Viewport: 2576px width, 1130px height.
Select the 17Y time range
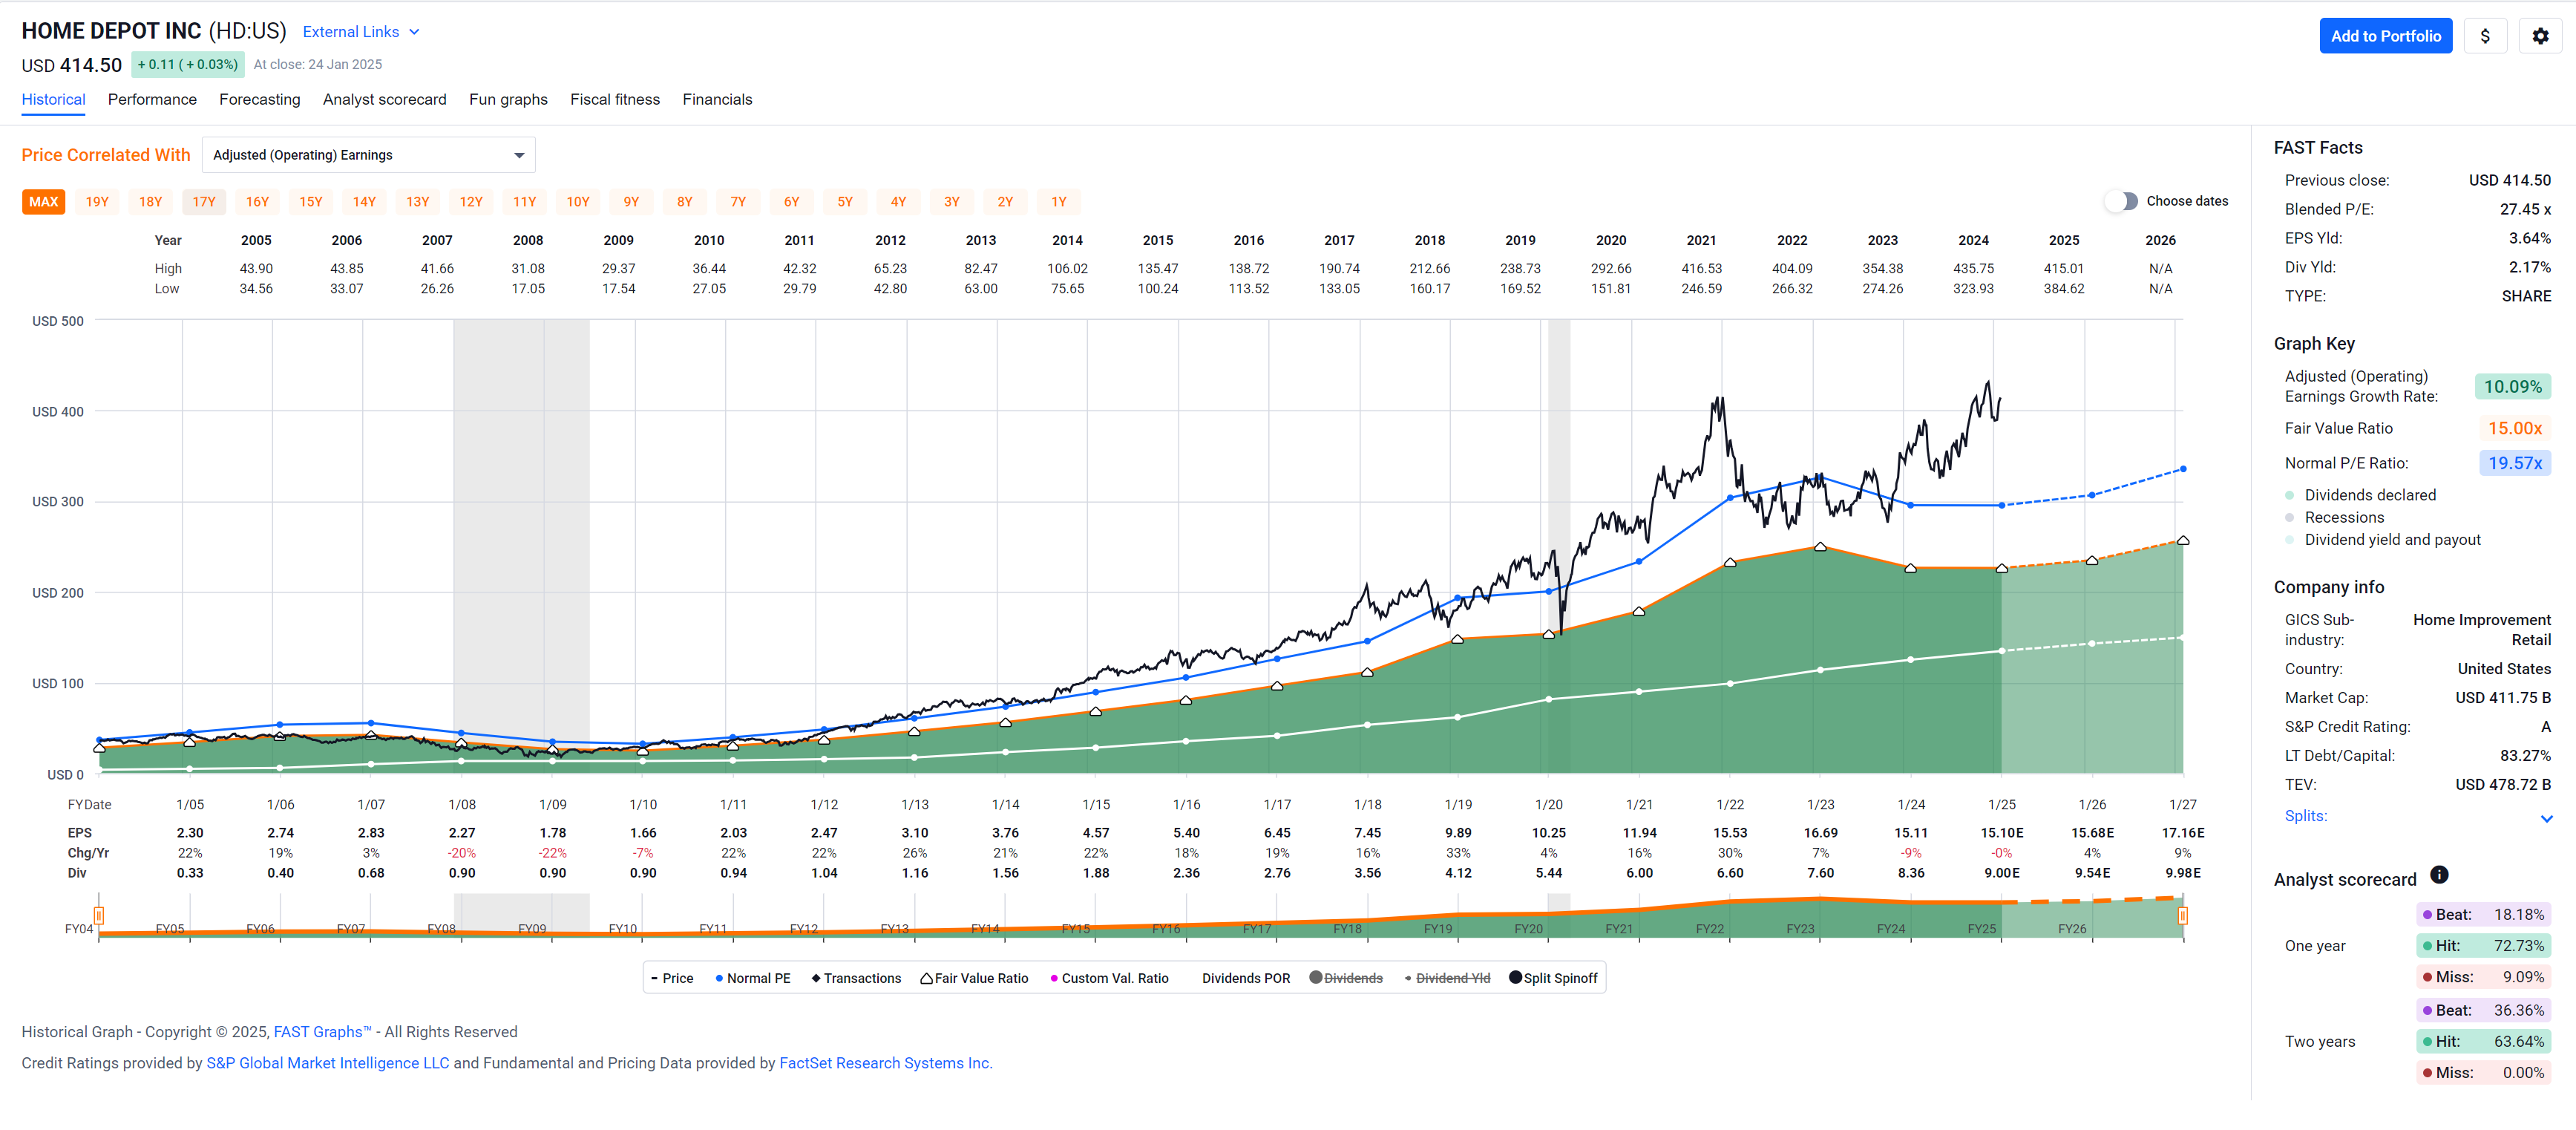204,201
